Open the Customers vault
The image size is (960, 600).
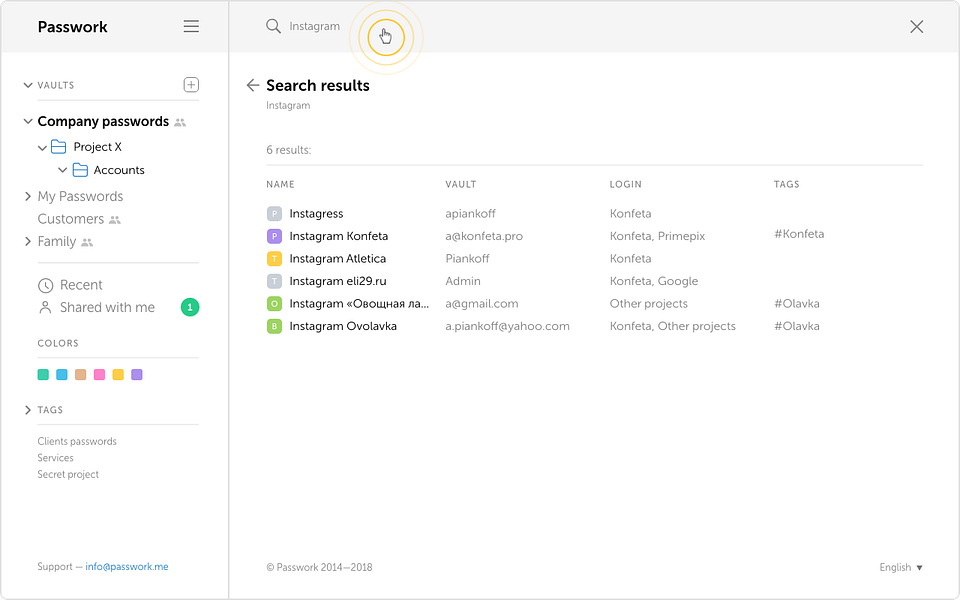[x=70, y=219]
